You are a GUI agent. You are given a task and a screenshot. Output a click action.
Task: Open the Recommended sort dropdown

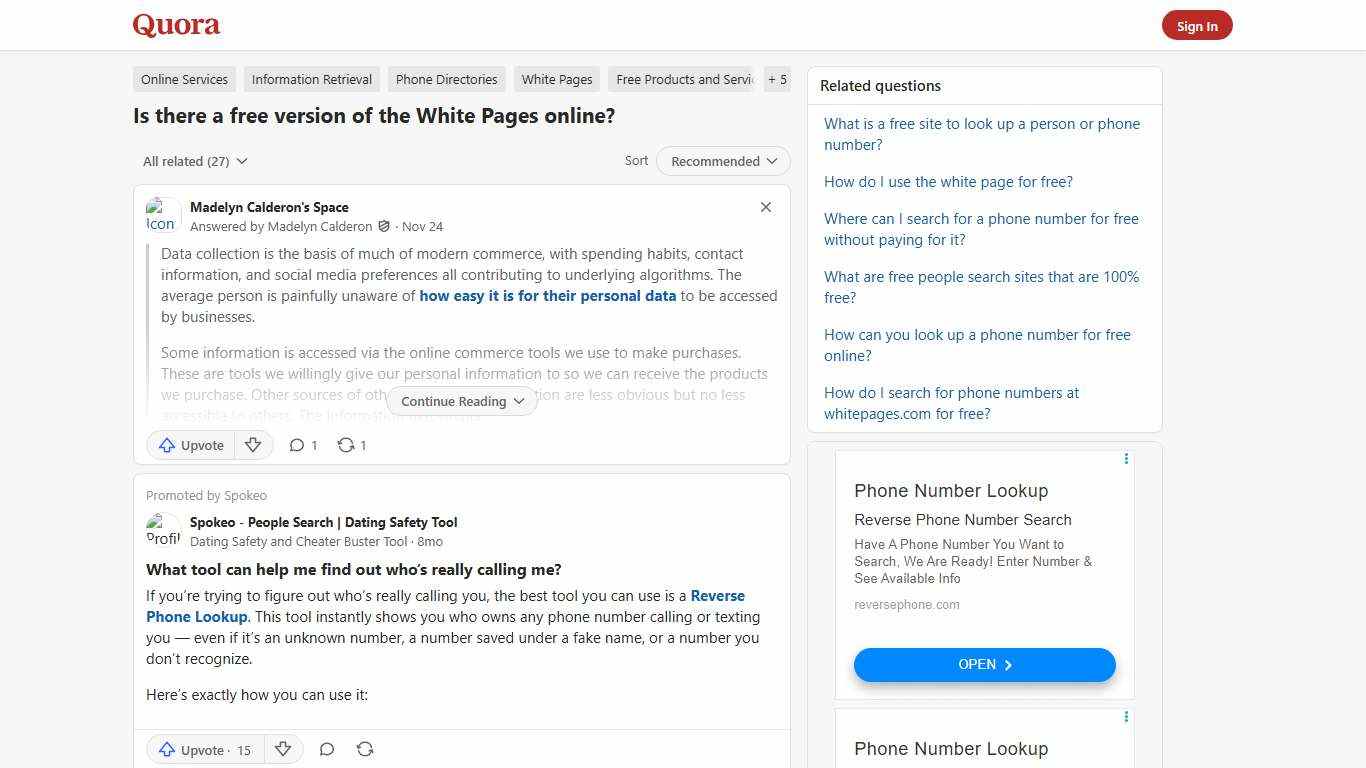[722, 161]
